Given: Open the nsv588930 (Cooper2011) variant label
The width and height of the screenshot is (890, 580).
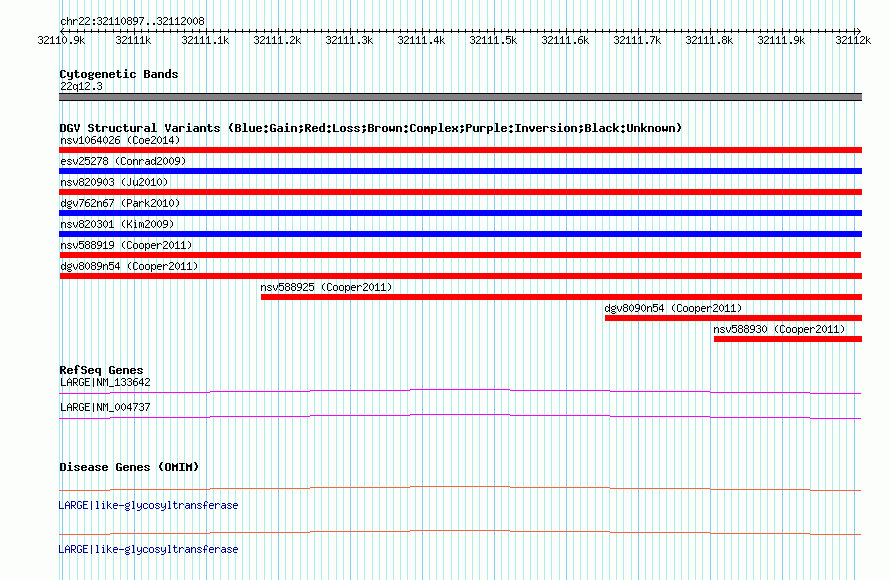Looking at the screenshot, I should [x=779, y=329].
